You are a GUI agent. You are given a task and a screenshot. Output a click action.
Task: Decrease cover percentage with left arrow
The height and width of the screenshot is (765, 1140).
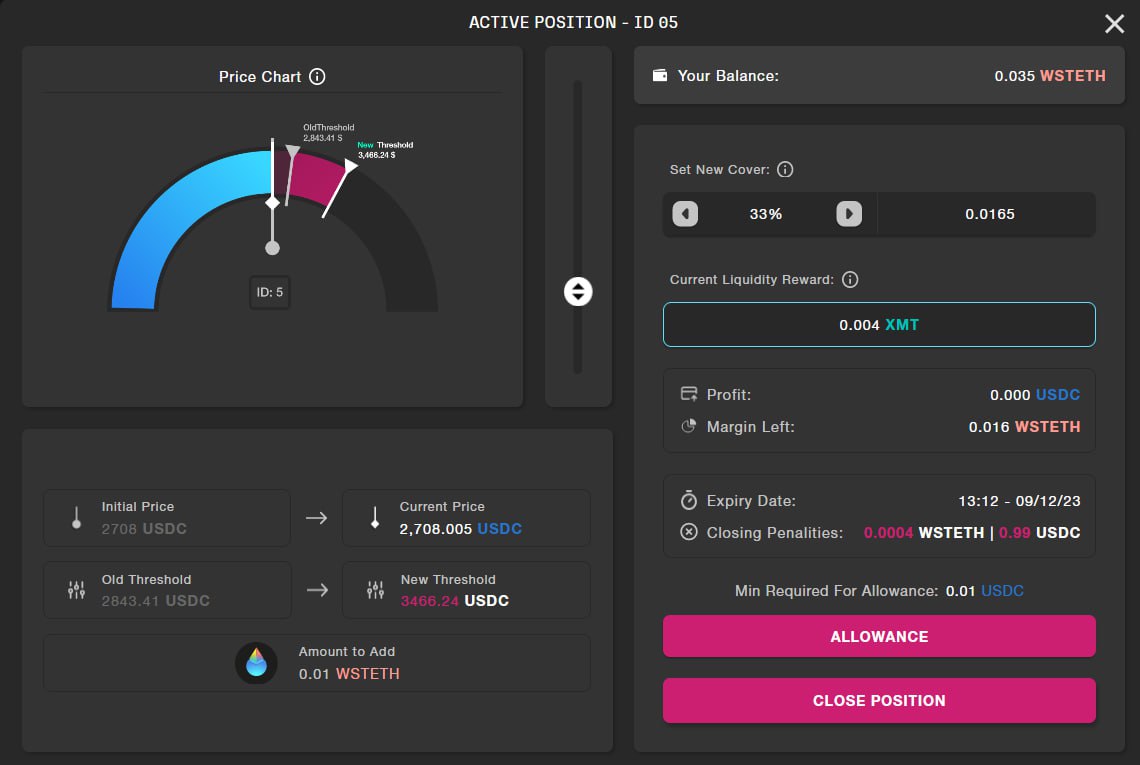point(685,214)
